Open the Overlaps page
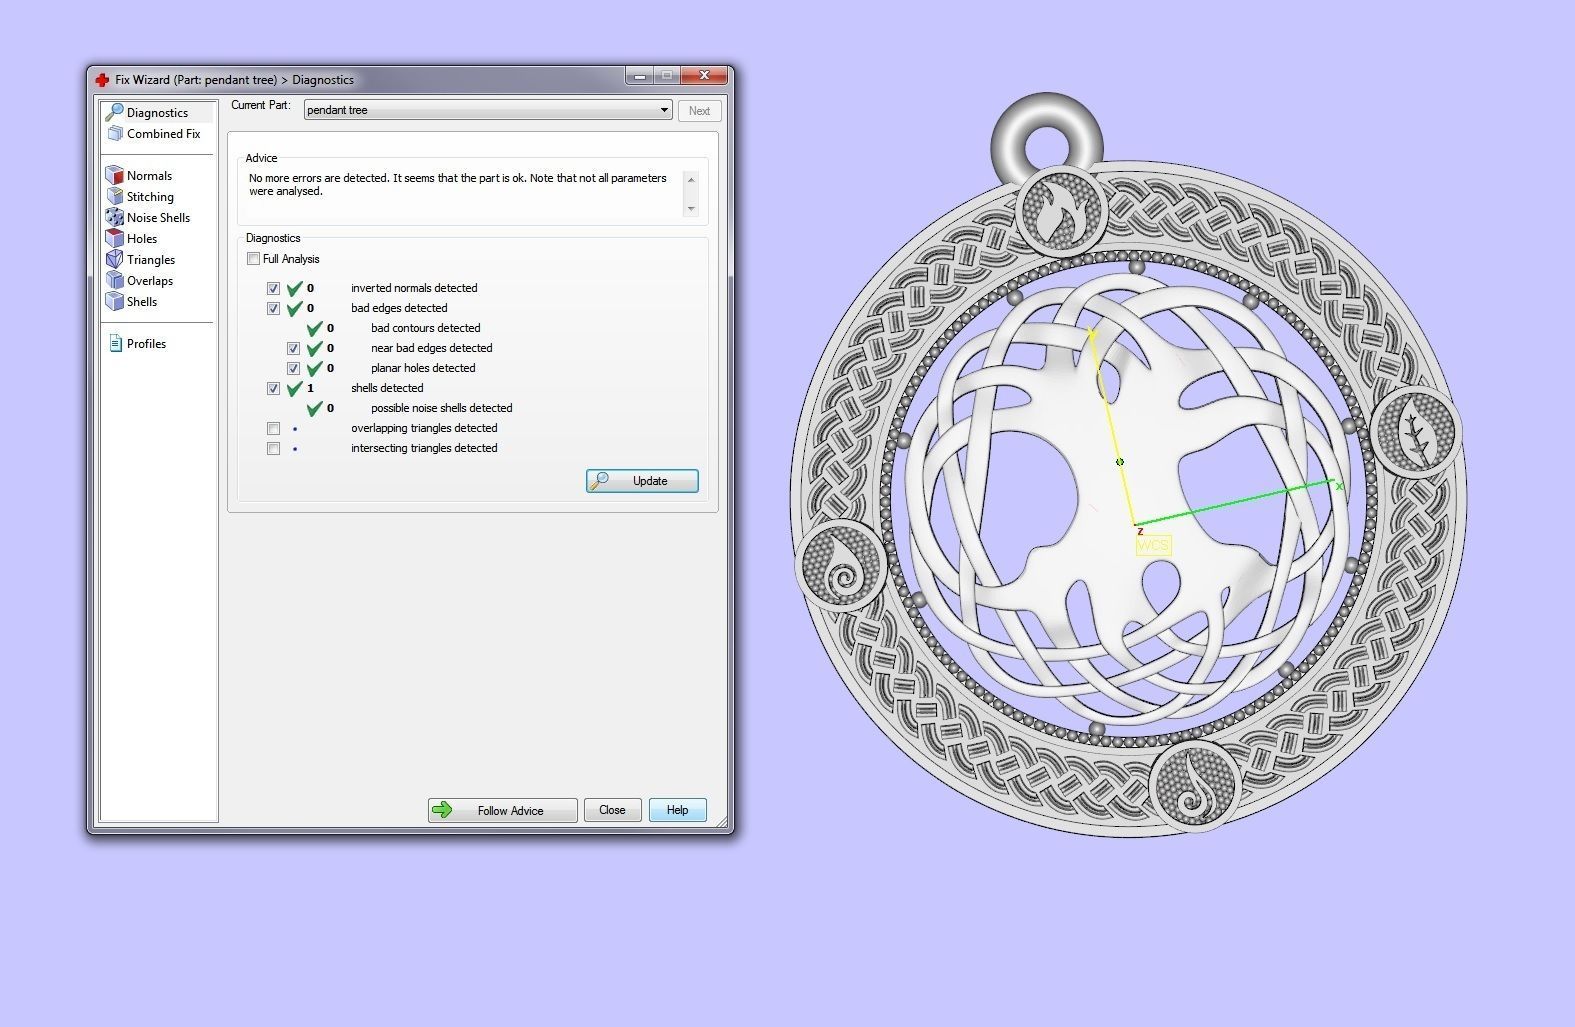 (x=150, y=280)
